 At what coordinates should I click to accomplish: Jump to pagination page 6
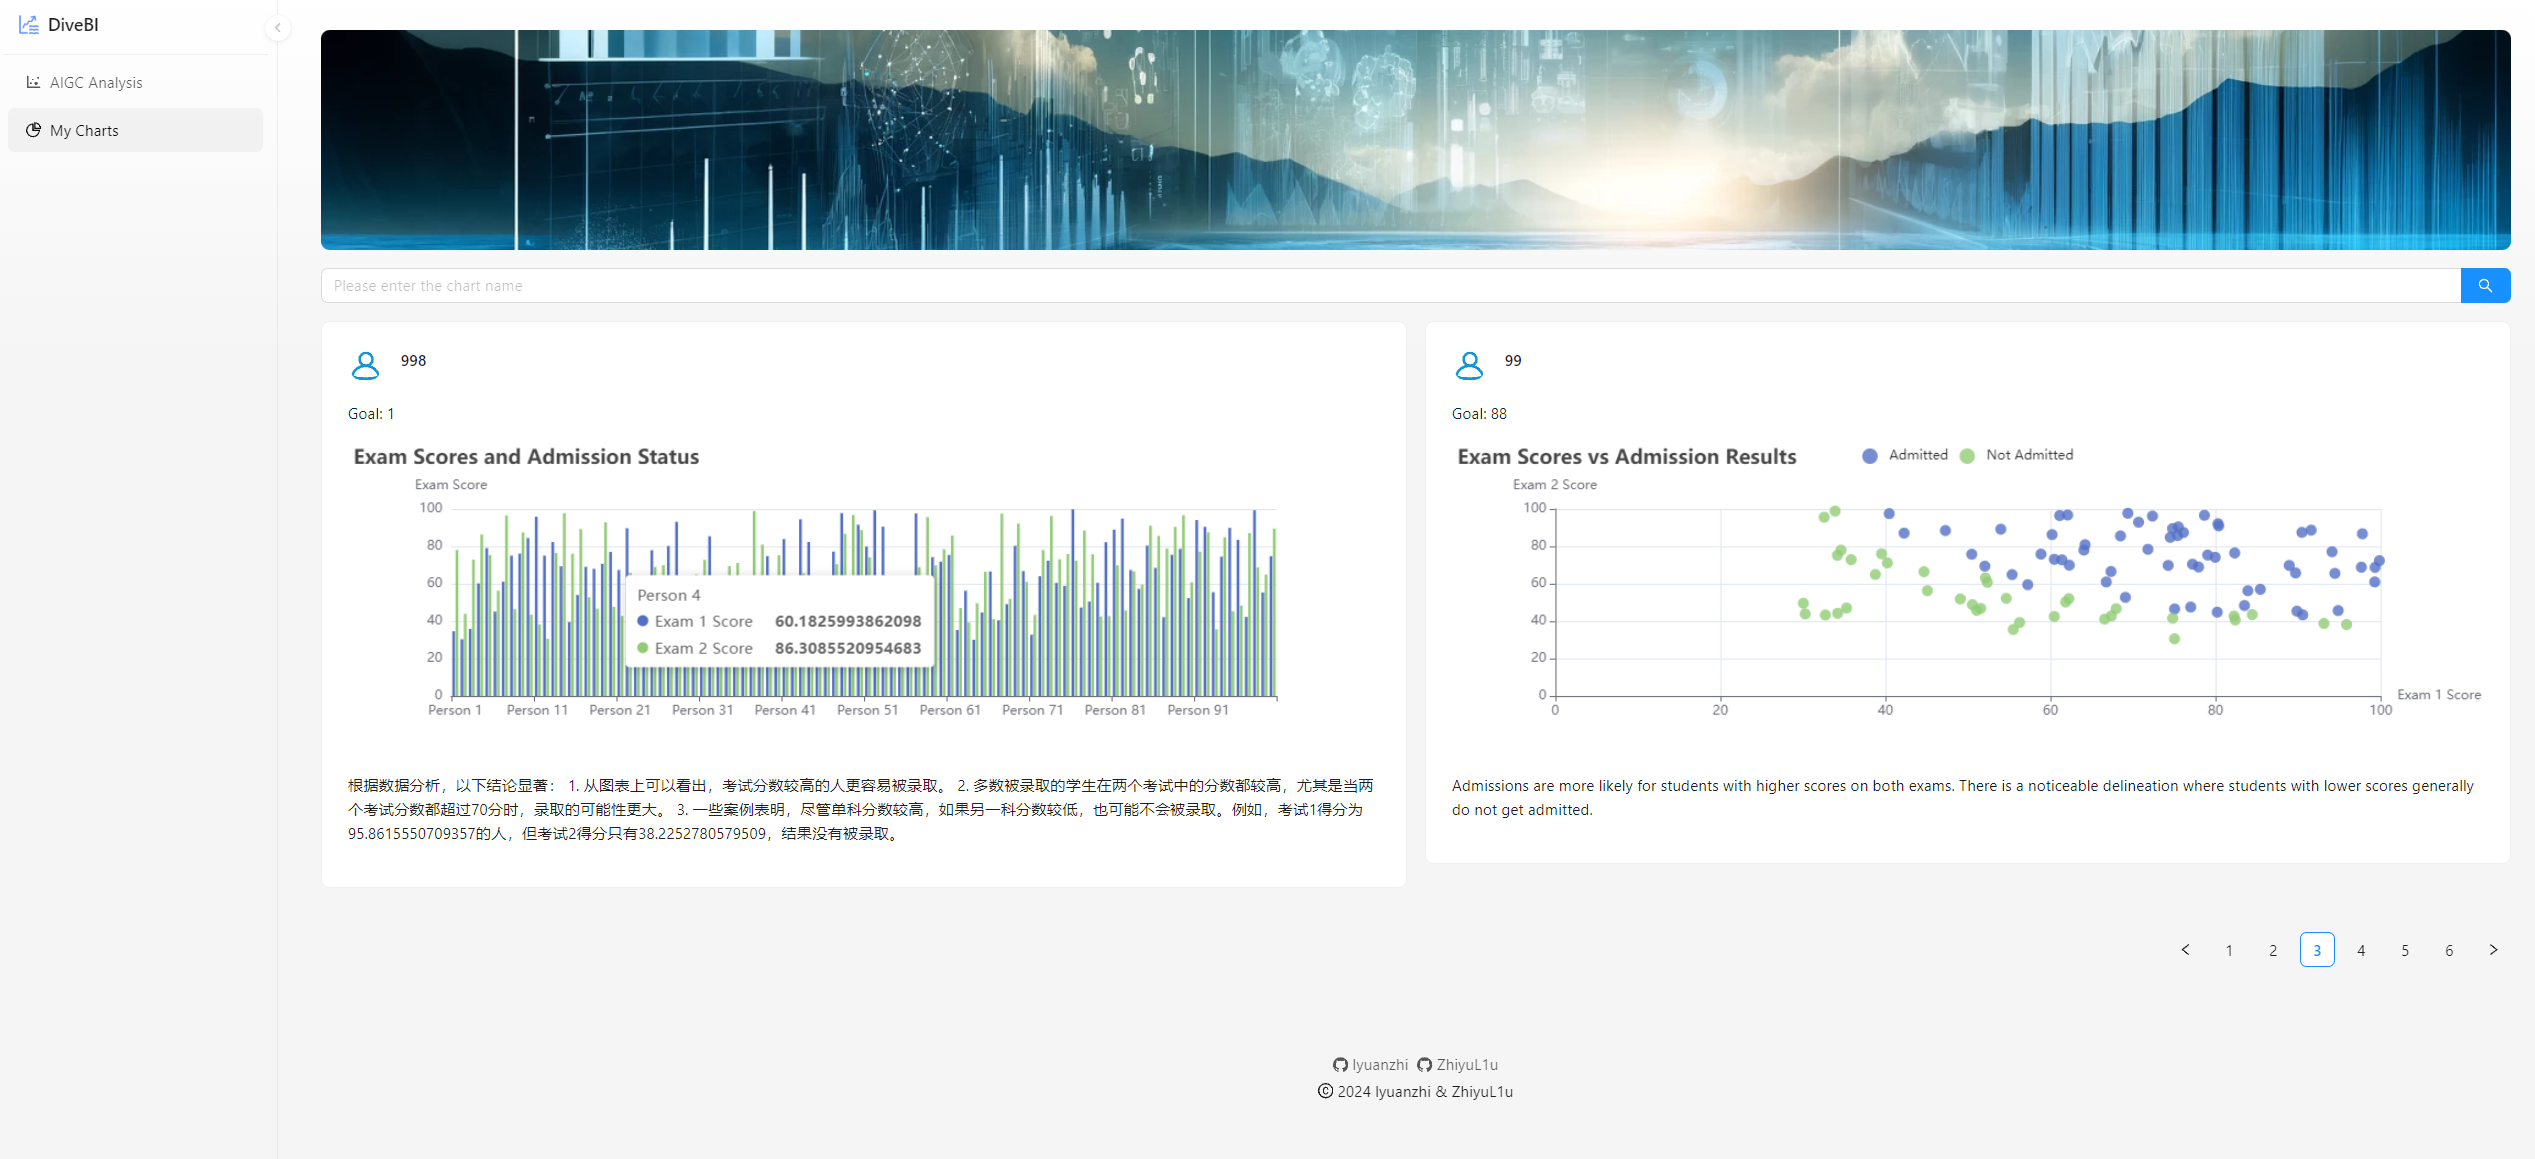pyautogui.click(x=2449, y=950)
